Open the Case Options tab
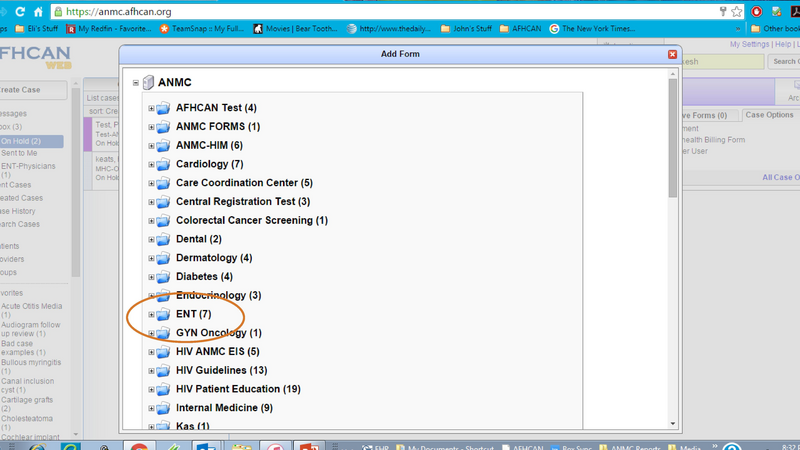Screen dimensions: 800x450 769,115
